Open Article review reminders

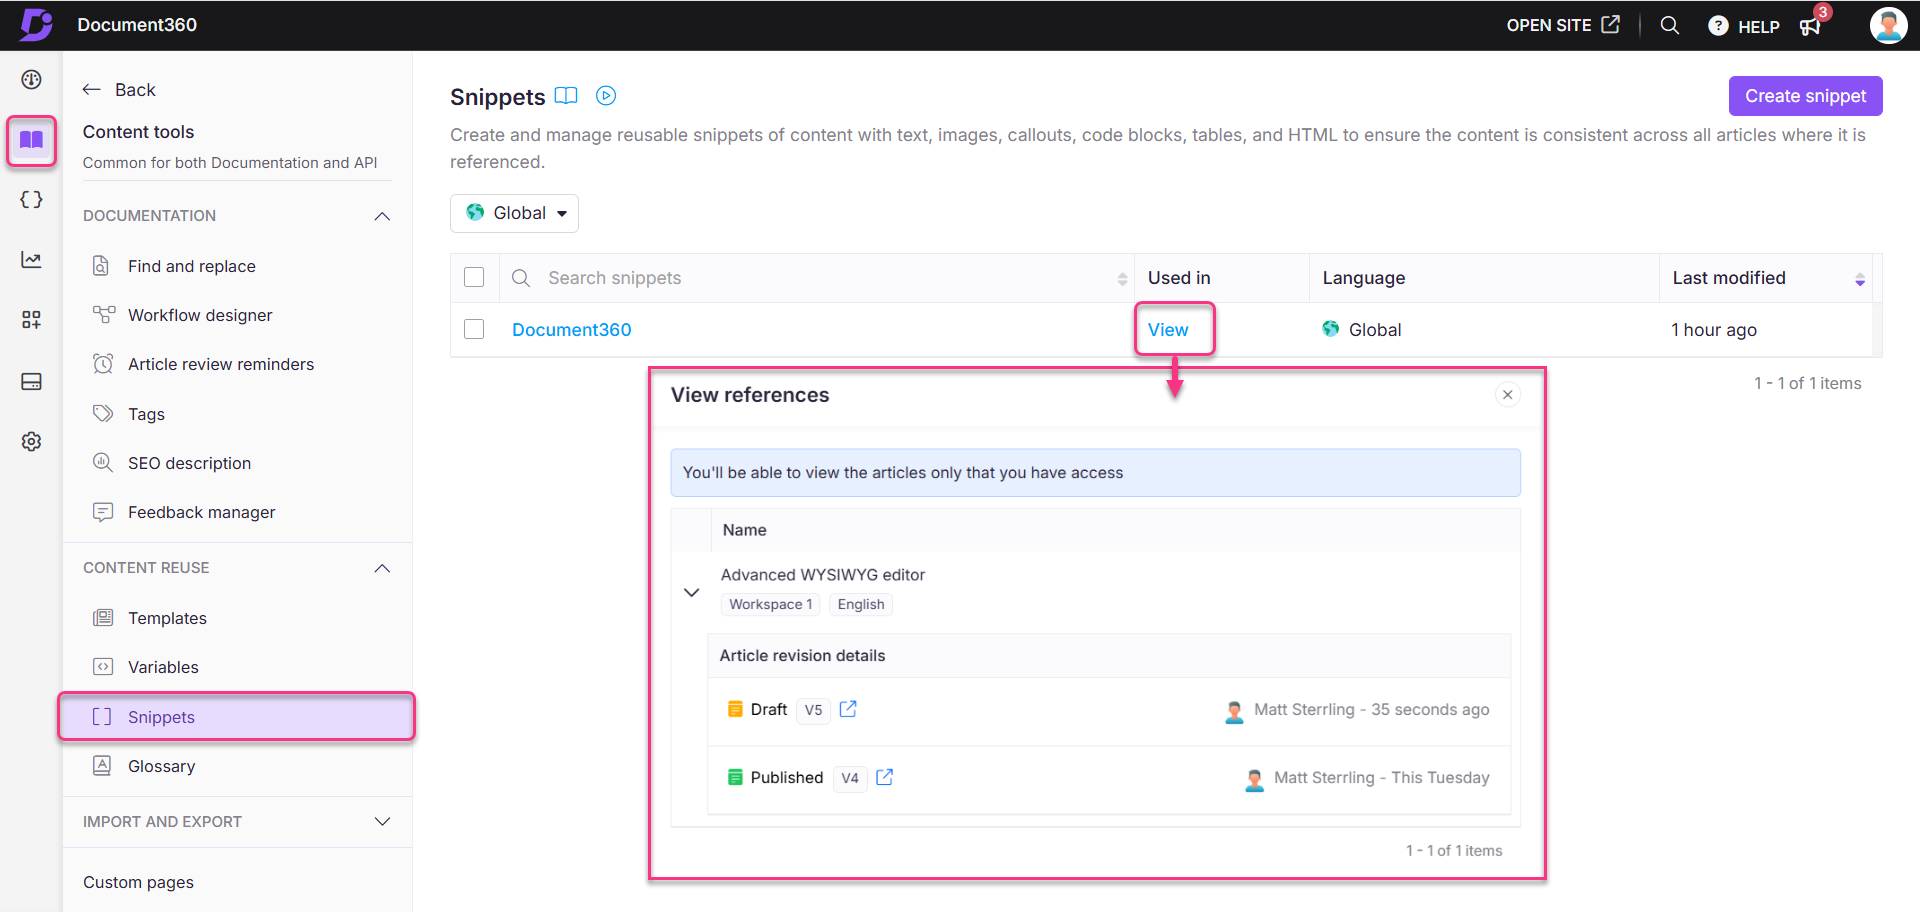point(221,364)
